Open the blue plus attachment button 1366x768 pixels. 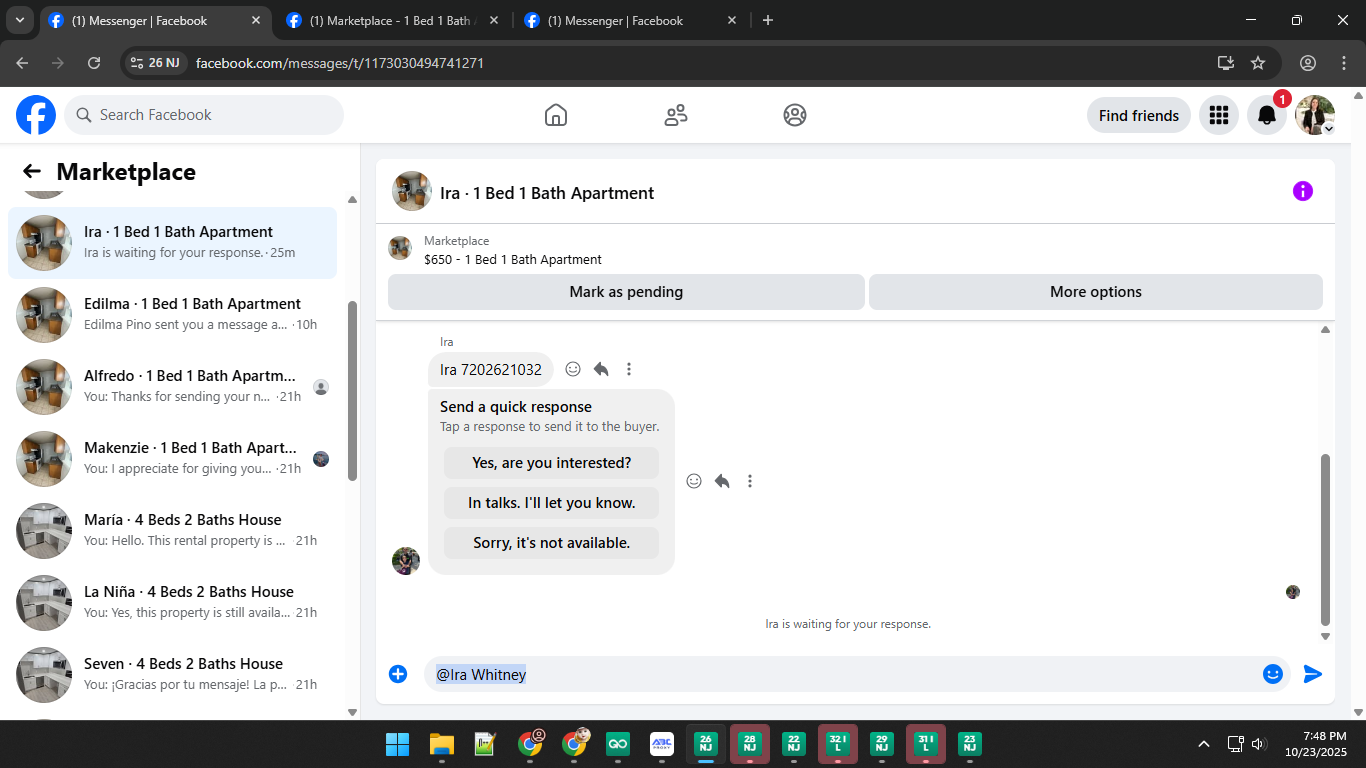click(398, 674)
